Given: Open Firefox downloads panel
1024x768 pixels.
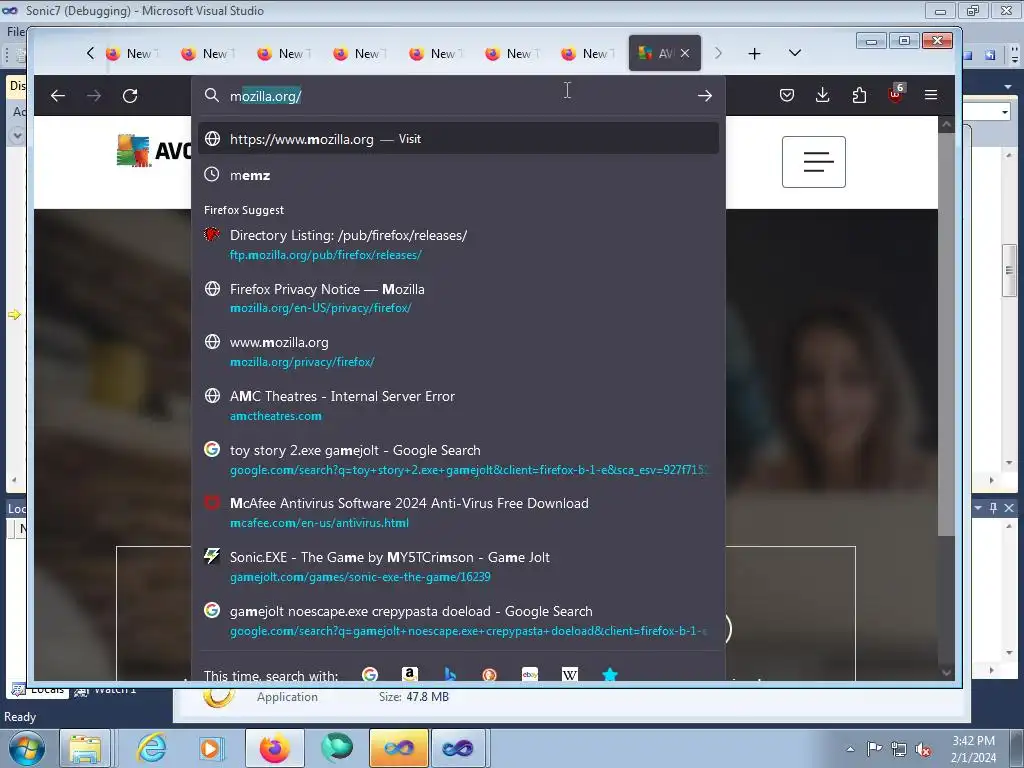Looking at the screenshot, I should point(823,95).
